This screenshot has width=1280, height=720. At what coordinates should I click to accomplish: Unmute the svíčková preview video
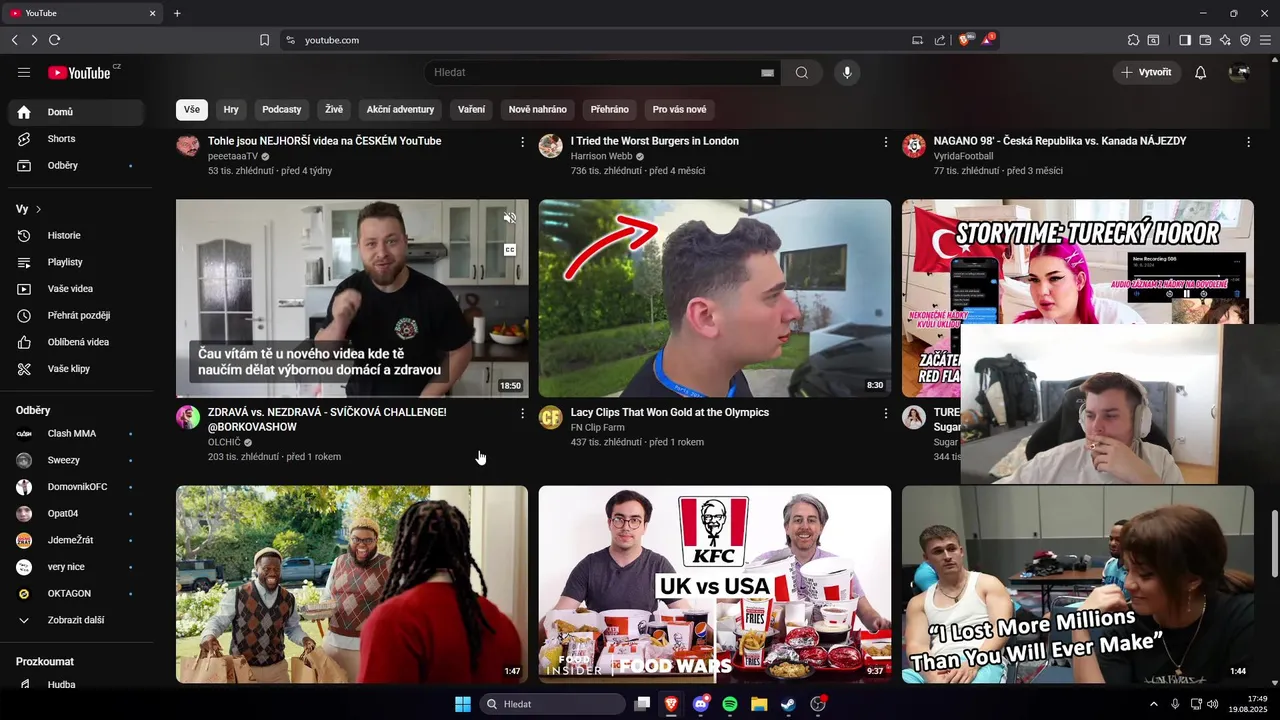click(x=509, y=217)
